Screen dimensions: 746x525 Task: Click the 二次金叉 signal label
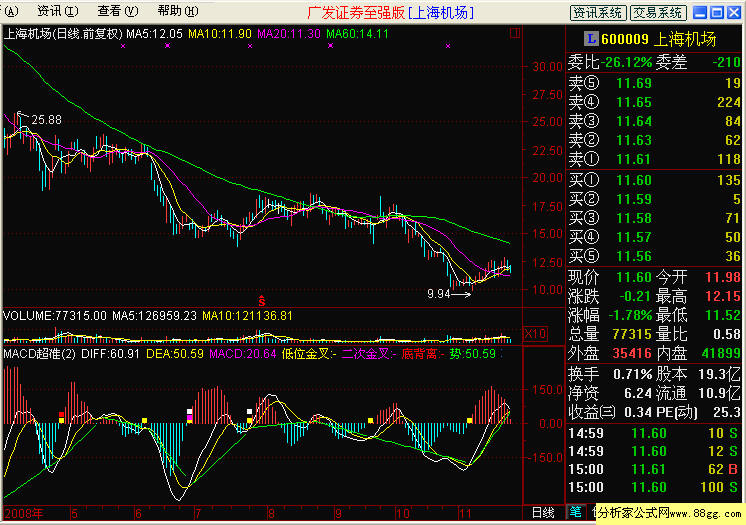369,354
